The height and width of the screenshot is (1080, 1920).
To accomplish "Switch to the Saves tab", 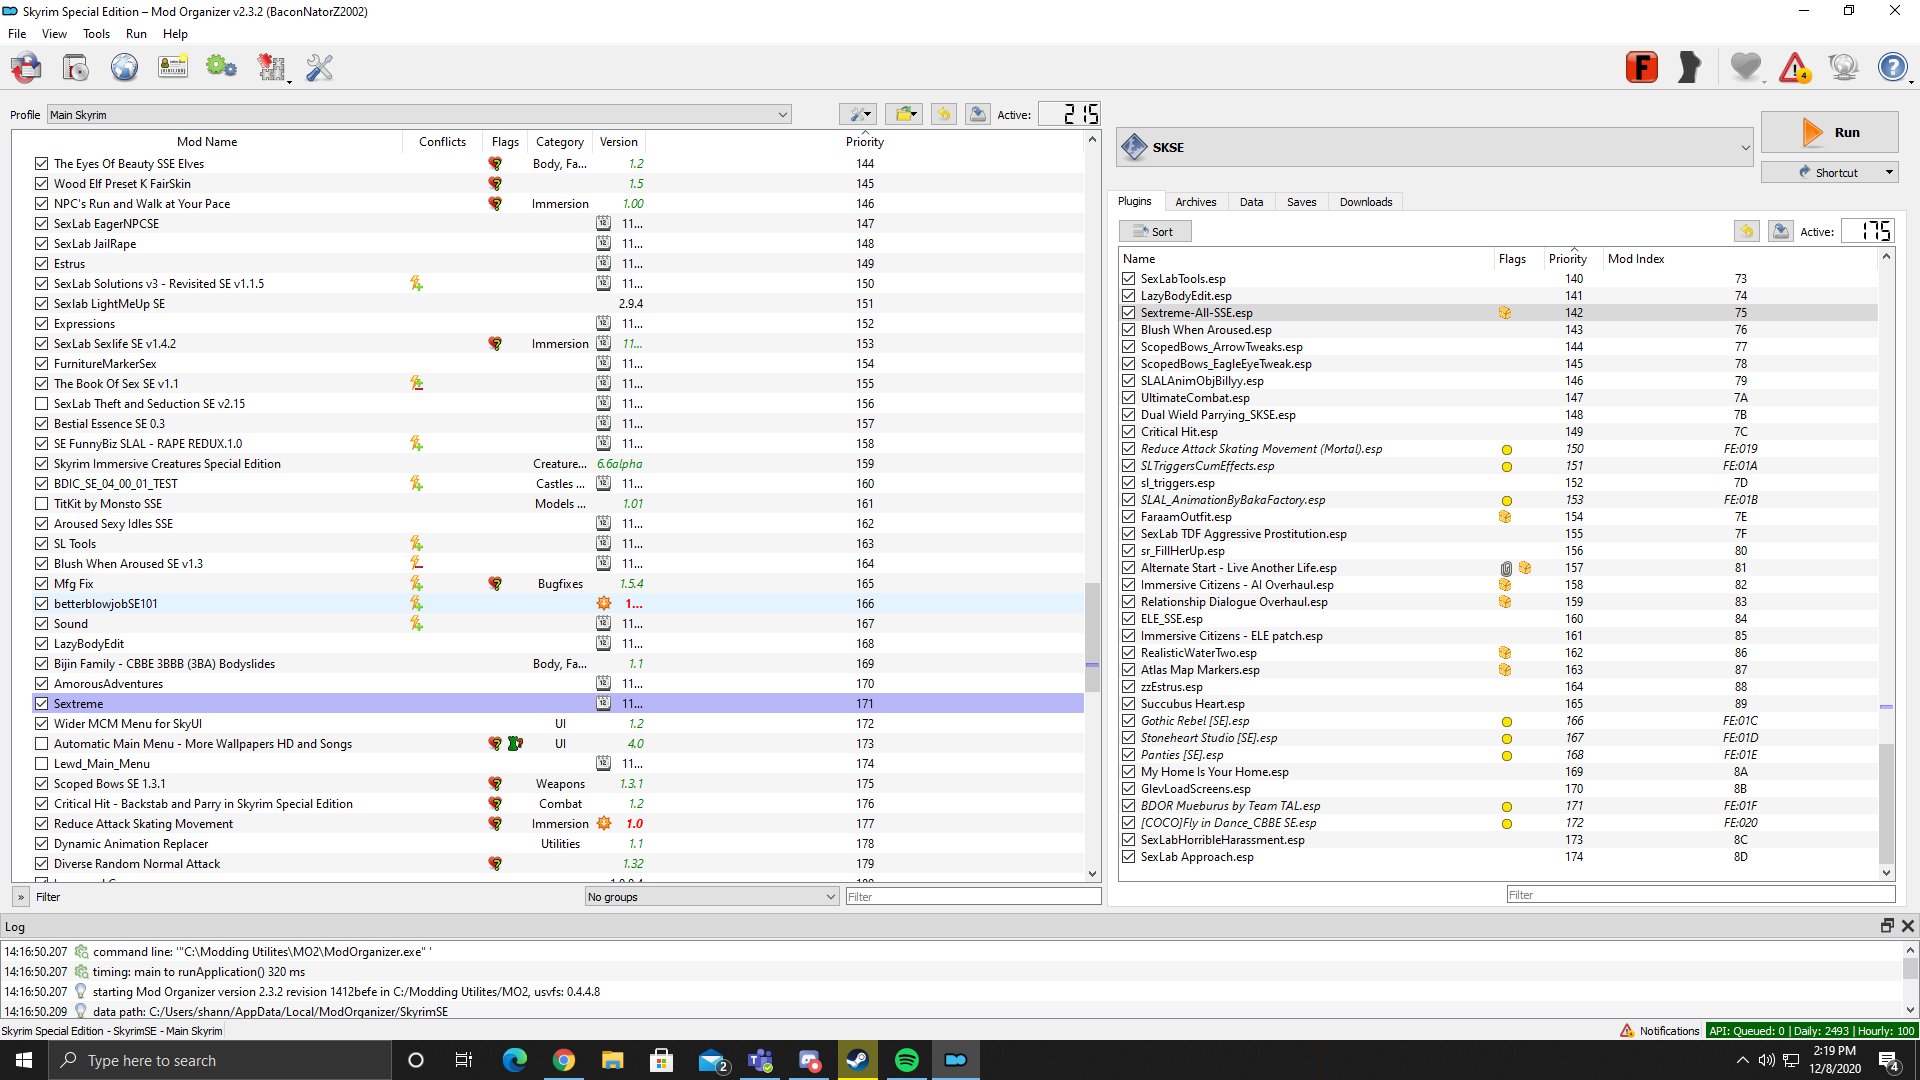I will (1301, 202).
